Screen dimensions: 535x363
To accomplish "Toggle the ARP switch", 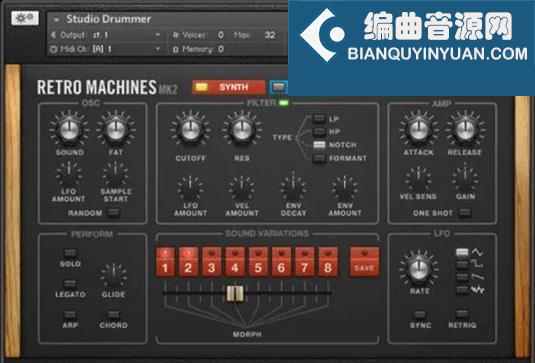I will [x=70, y=314].
